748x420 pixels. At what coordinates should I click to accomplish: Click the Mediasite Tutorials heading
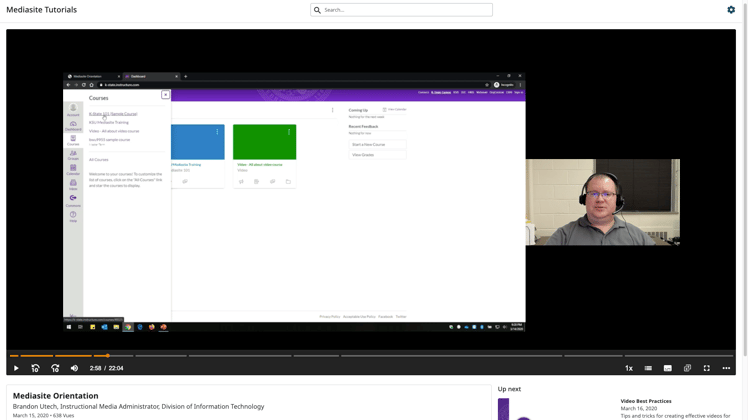(42, 10)
